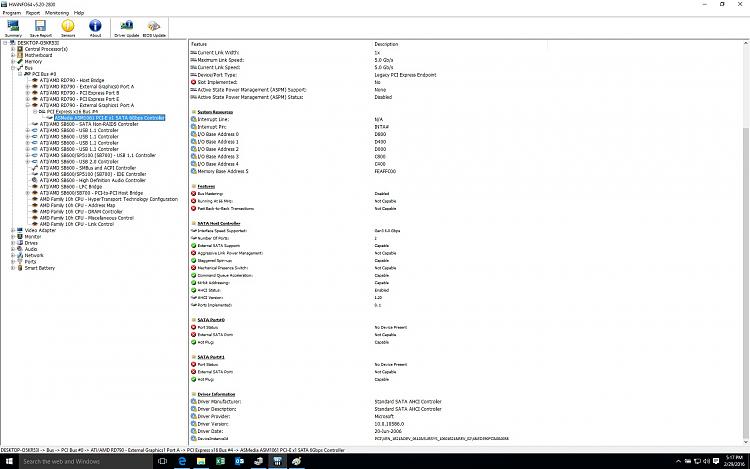Open the Program menu
This screenshot has width=750, height=469.
[x=11, y=13]
